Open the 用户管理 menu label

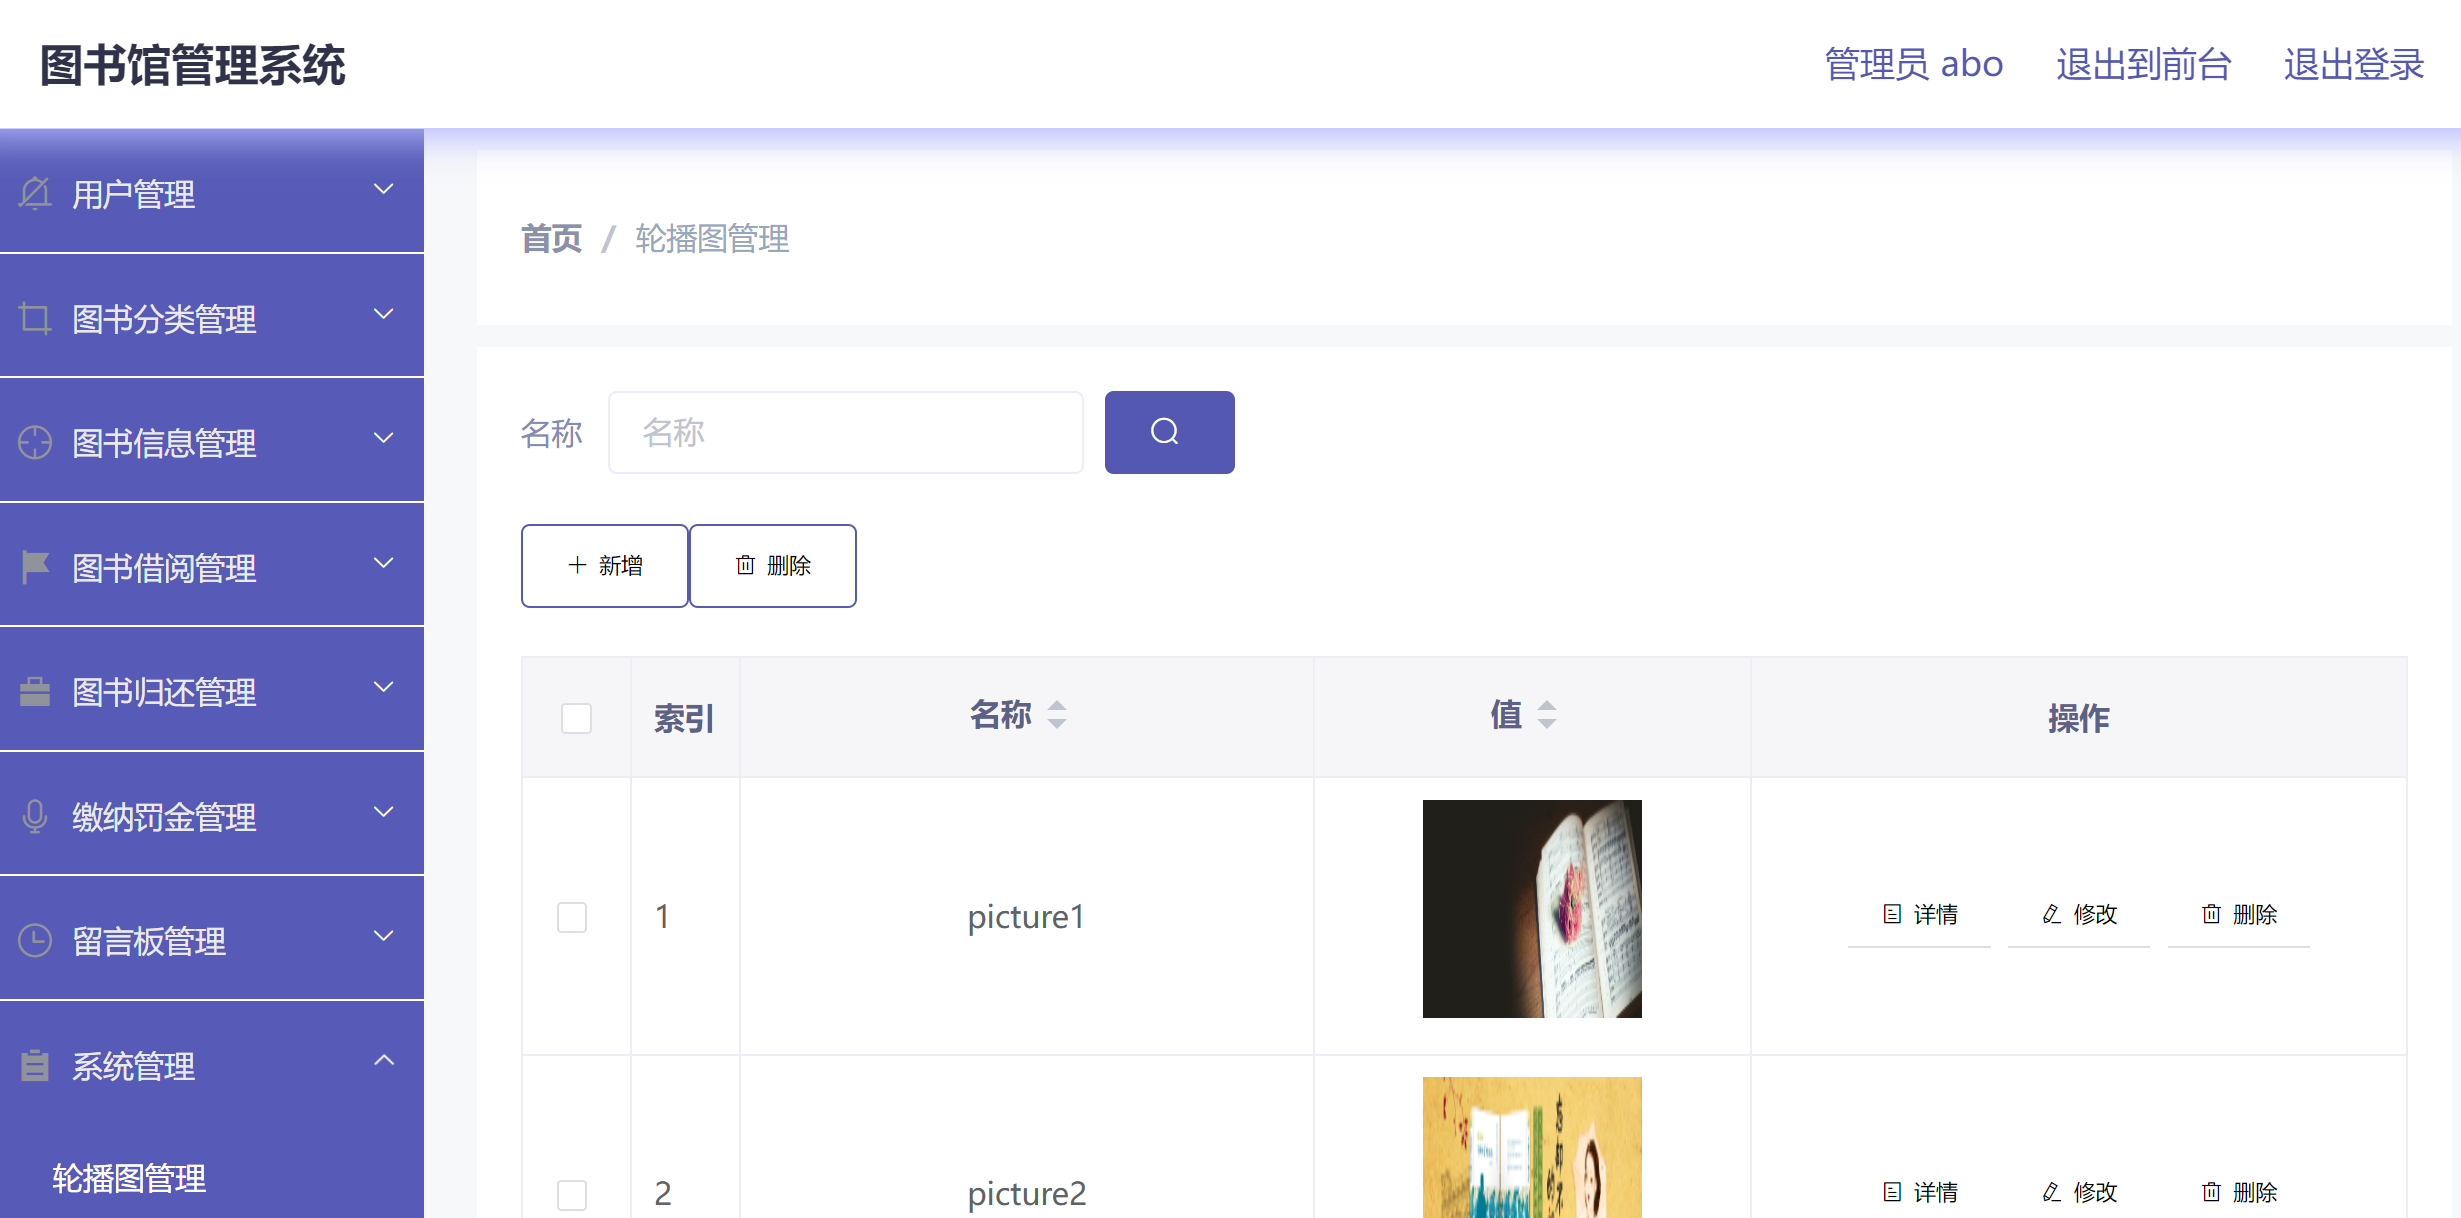pyautogui.click(x=134, y=194)
